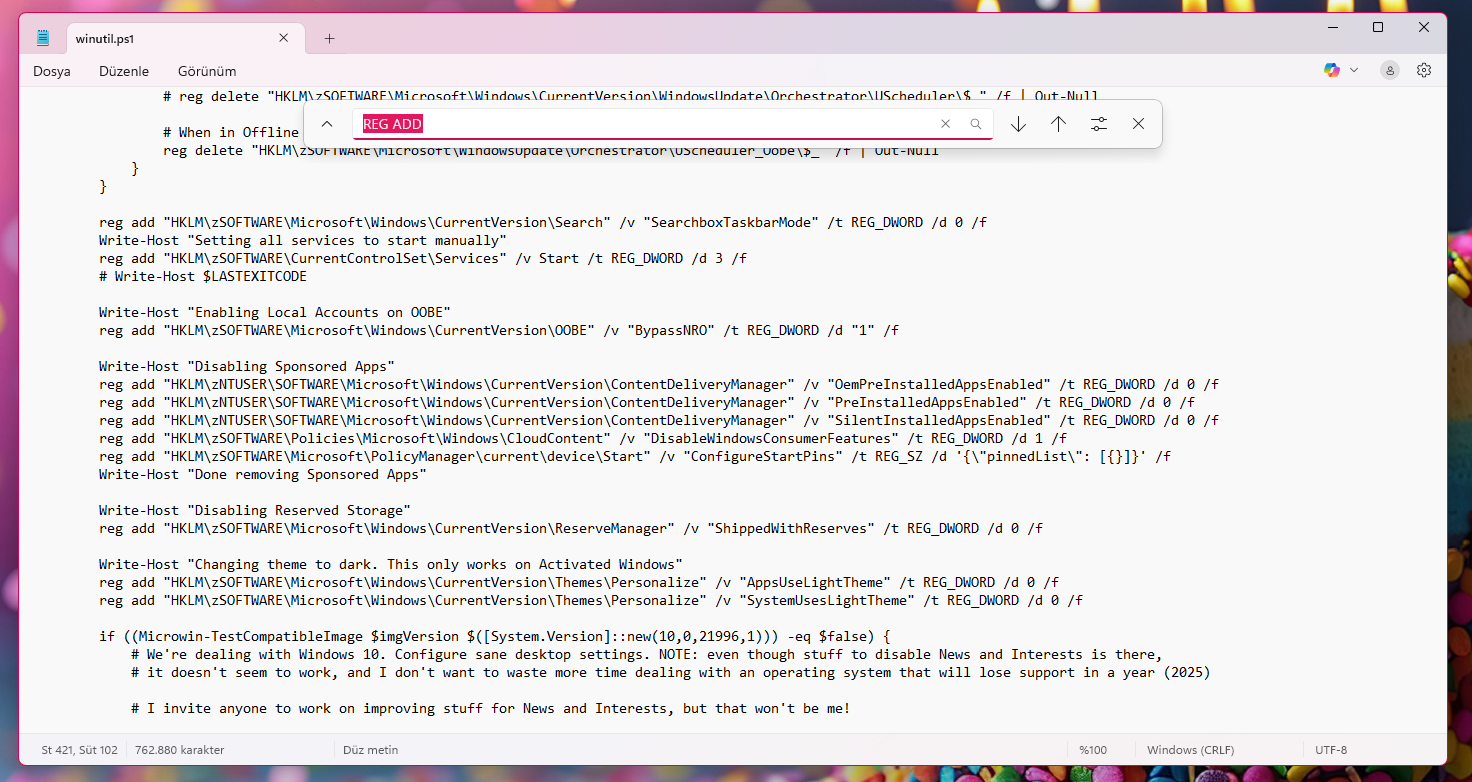The width and height of the screenshot is (1472, 782).
Task: Add a new tab with plus button
Action: click(x=329, y=39)
